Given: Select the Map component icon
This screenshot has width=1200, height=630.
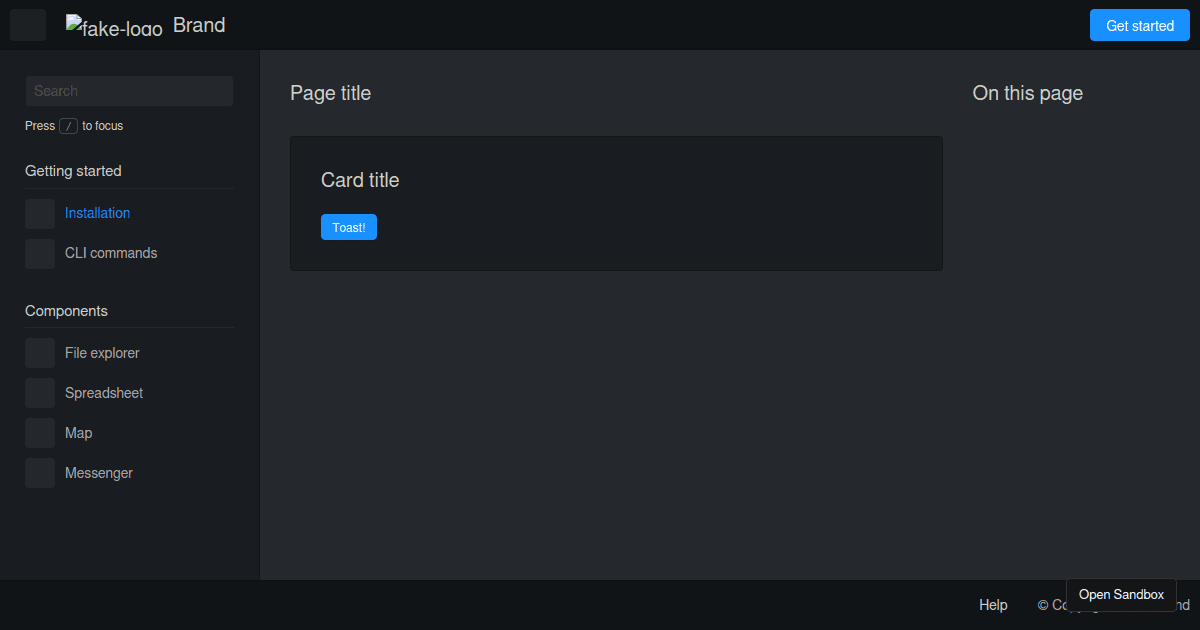Looking at the screenshot, I should pyautogui.click(x=39, y=432).
